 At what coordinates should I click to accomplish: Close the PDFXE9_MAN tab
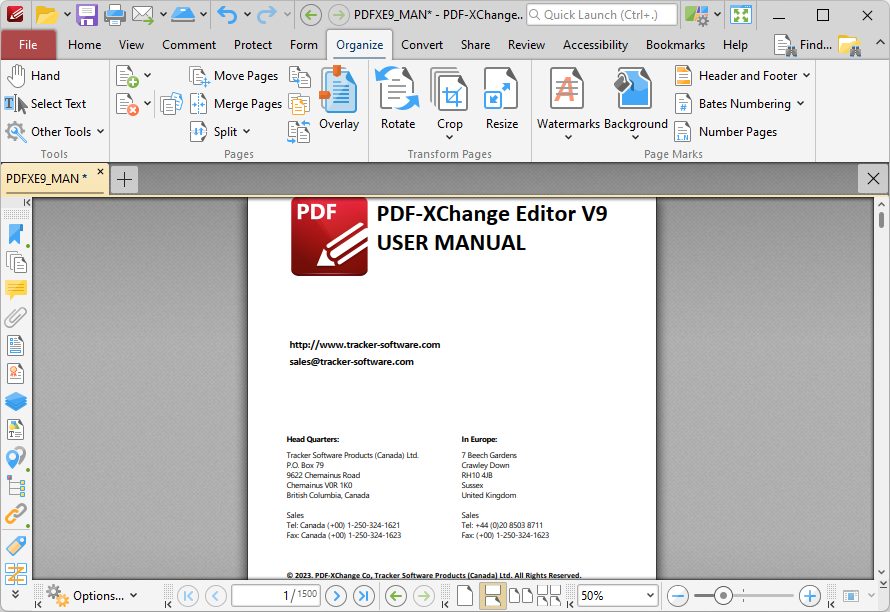click(100, 171)
